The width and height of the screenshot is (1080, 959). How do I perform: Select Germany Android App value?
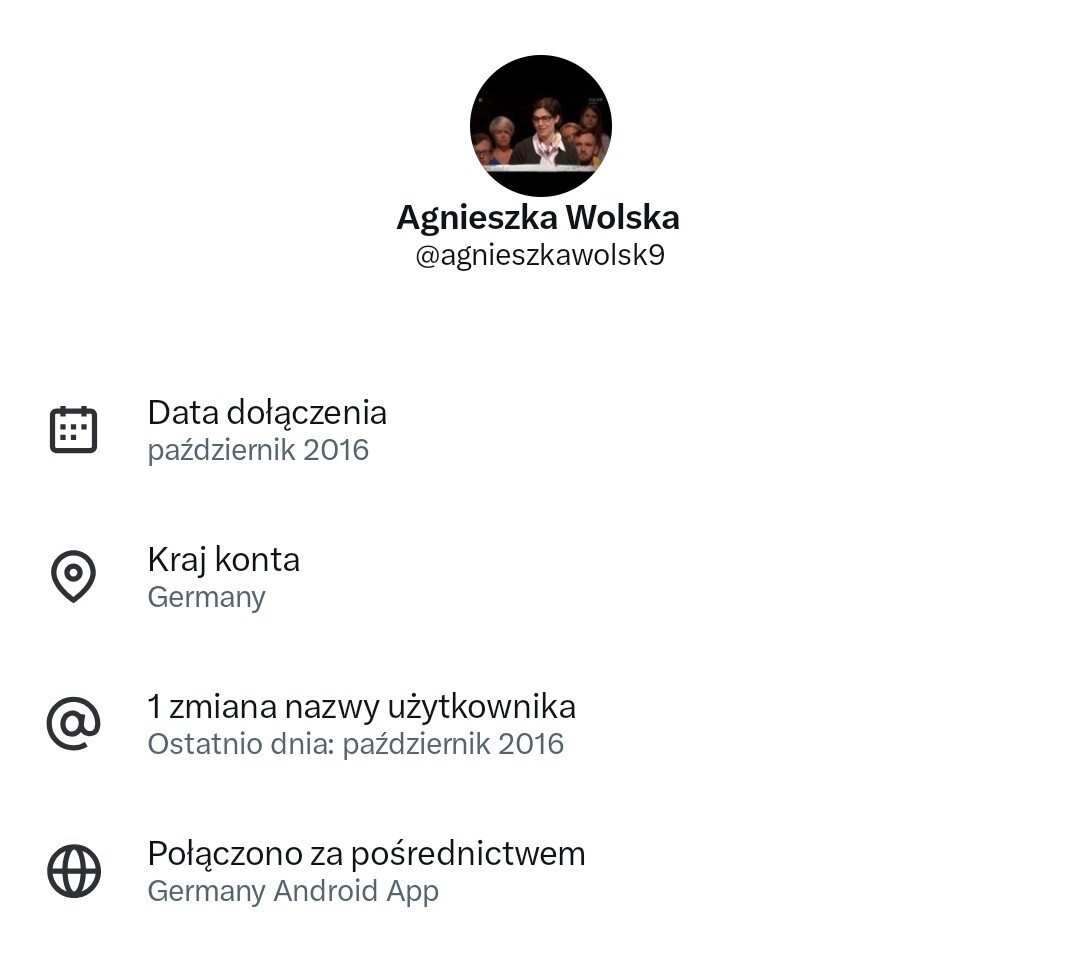click(x=293, y=891)
